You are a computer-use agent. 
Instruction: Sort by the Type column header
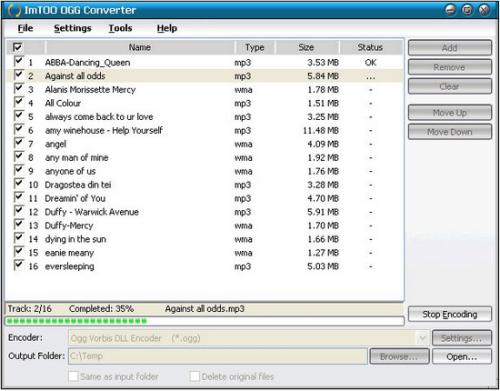[x=255, y=47]
